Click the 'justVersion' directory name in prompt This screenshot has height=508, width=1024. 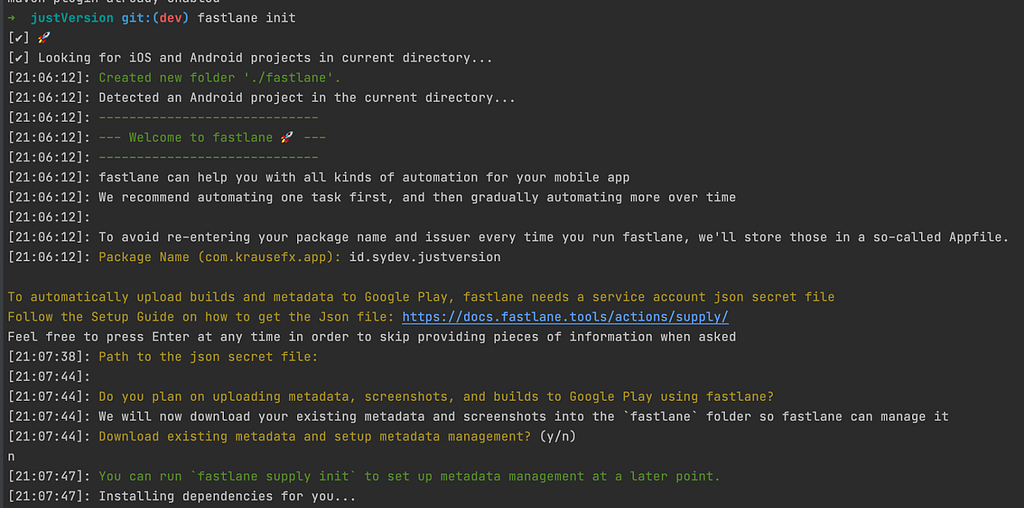pyautogui.click(x=72, y=18)
